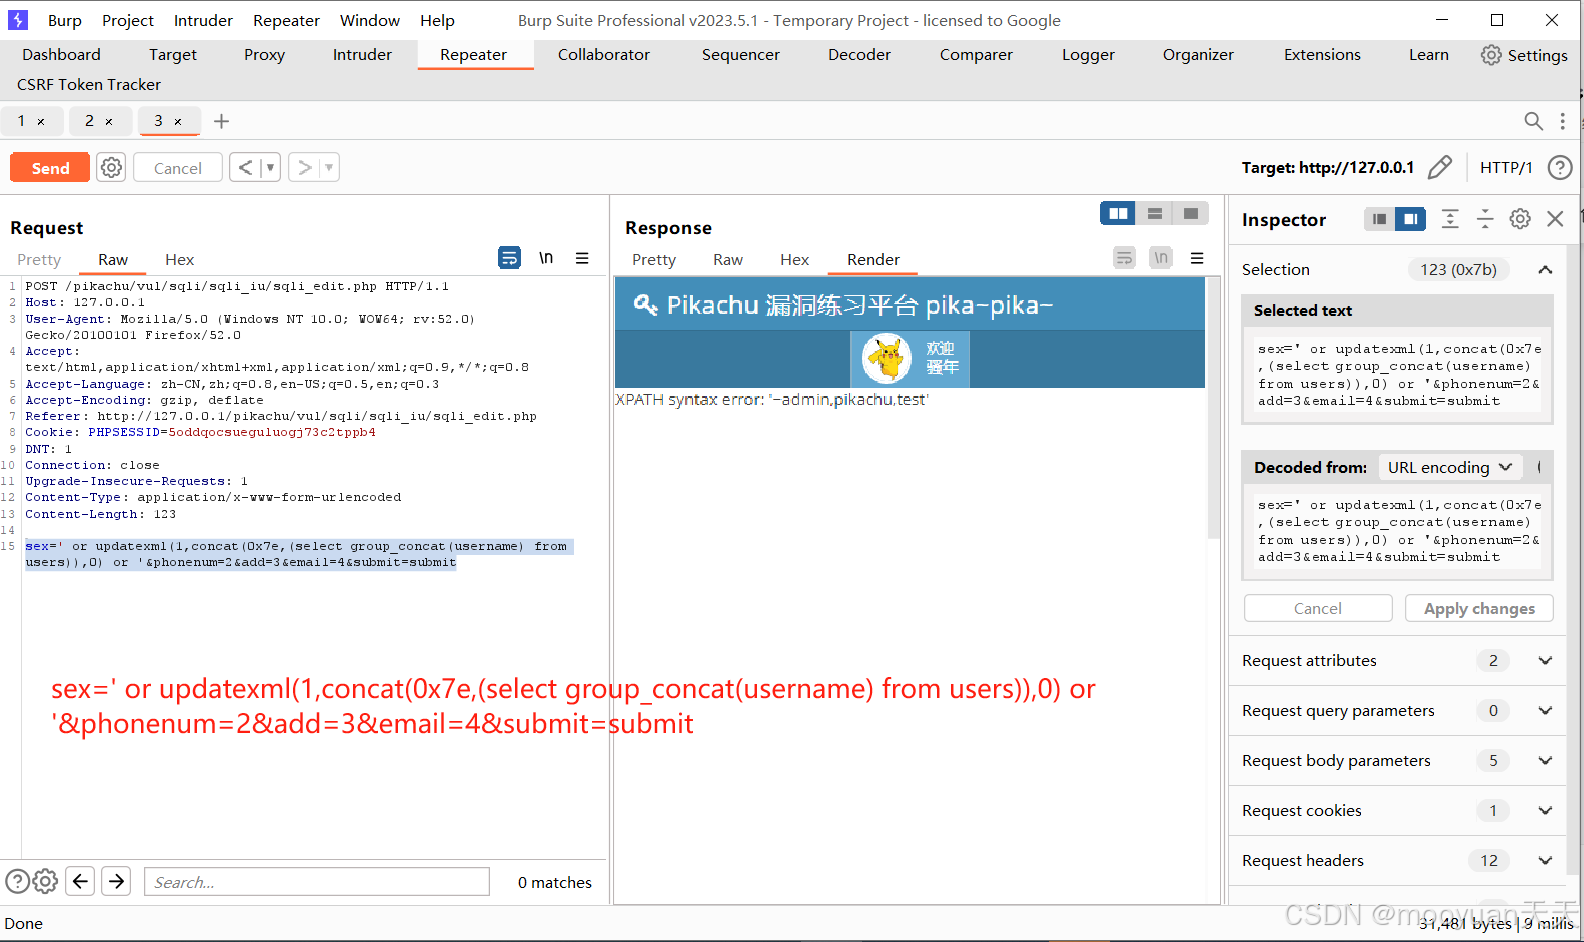Screen dimensions: 1584x942
Task: Switch to Decoder tab
Action: (x=859, y=55)
